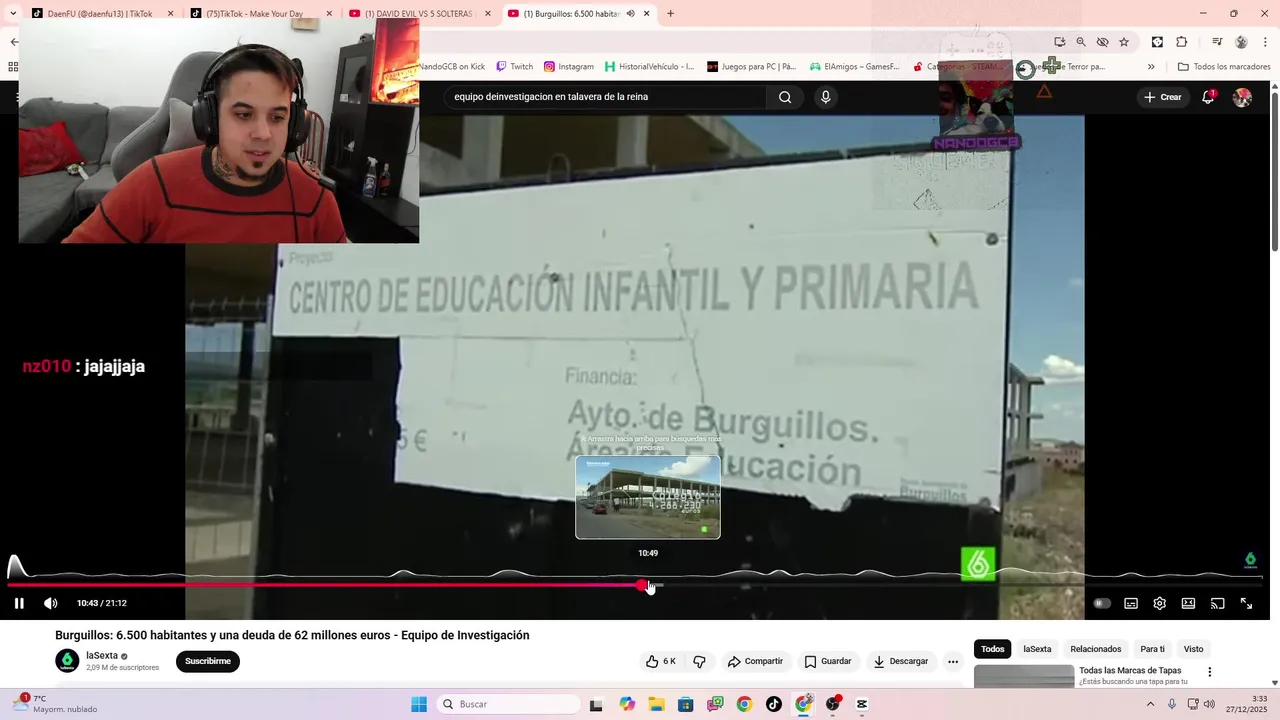Open Todos los marcadores folder
Viewport: 1280px width, 720px height.
pos(1224,67)
